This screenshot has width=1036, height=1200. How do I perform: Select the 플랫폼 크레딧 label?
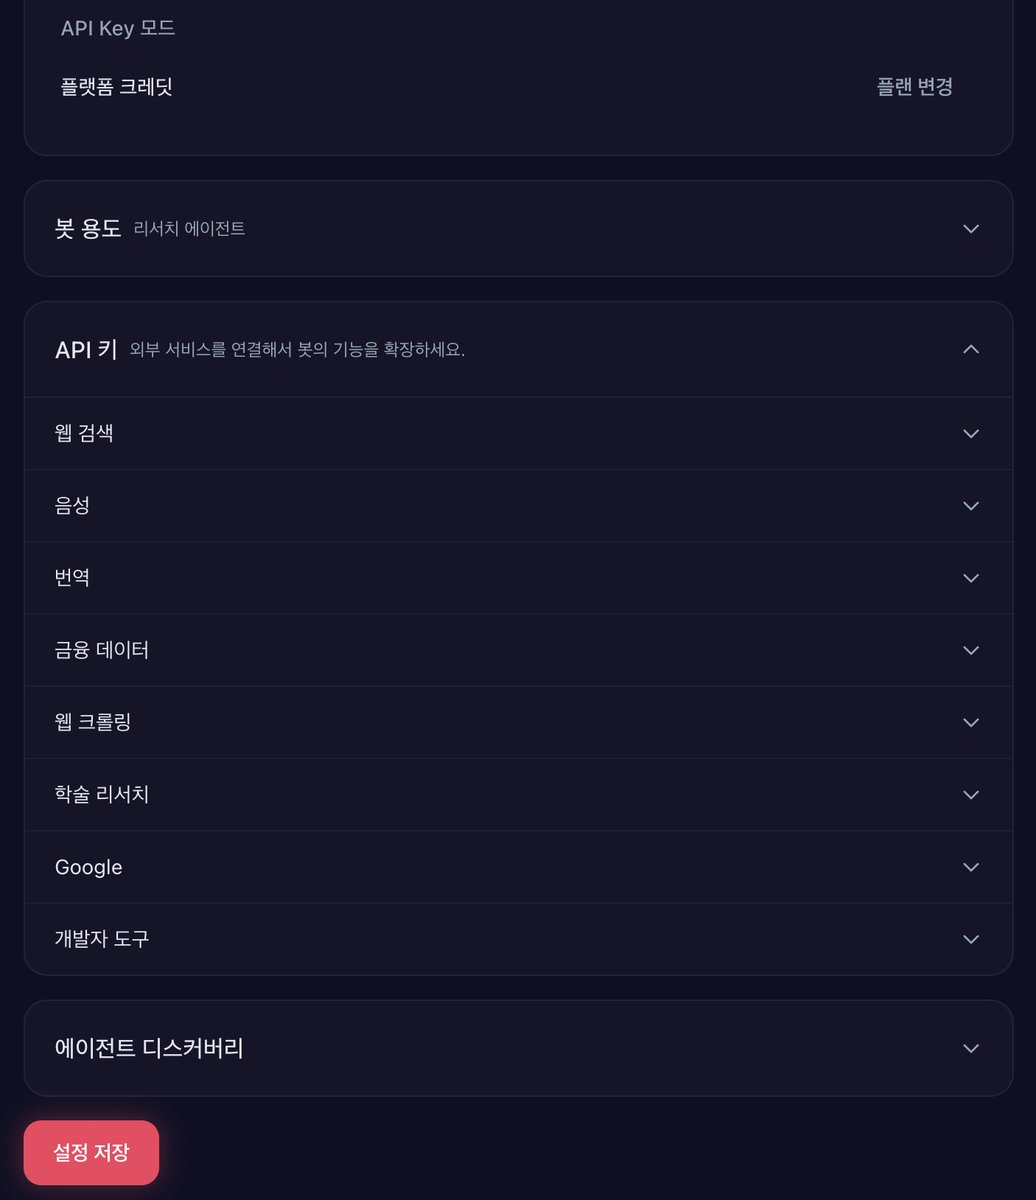pos(117,87)
